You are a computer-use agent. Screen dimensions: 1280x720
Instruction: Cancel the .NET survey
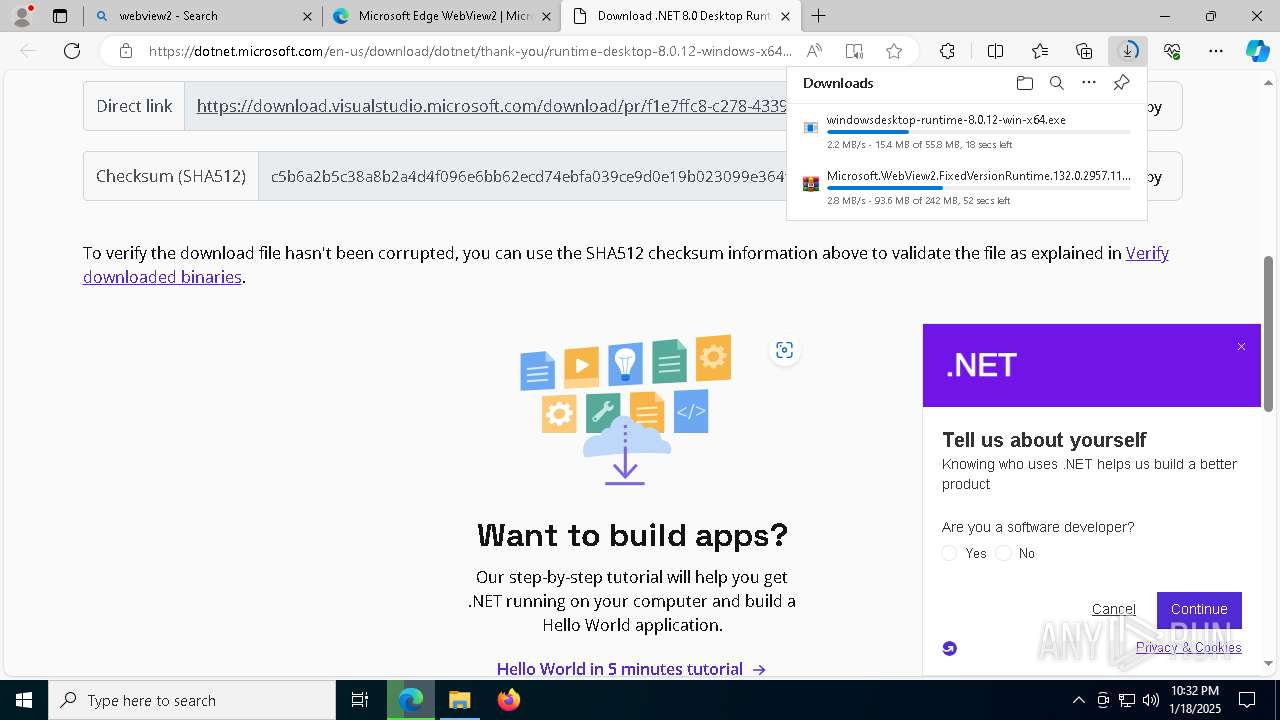click(x=1113, y=609)
